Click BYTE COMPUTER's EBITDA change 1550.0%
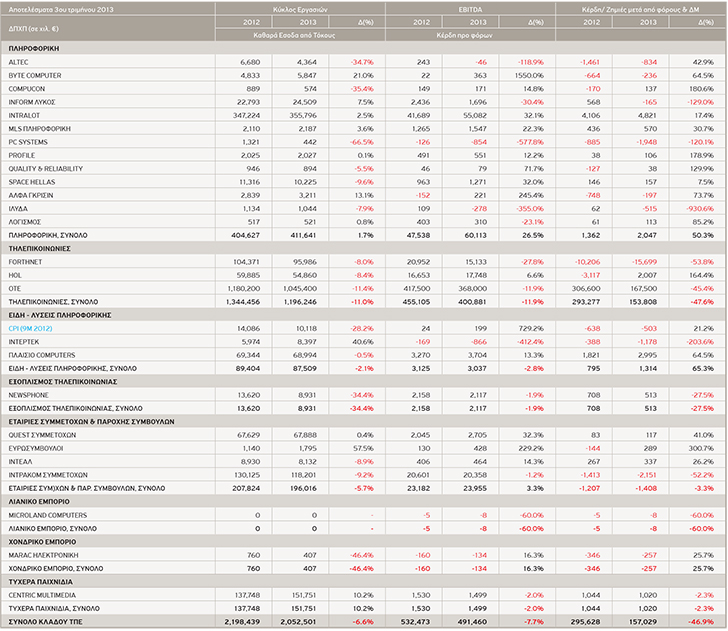This screenshot has width=728, height=631. click(529, 75)
